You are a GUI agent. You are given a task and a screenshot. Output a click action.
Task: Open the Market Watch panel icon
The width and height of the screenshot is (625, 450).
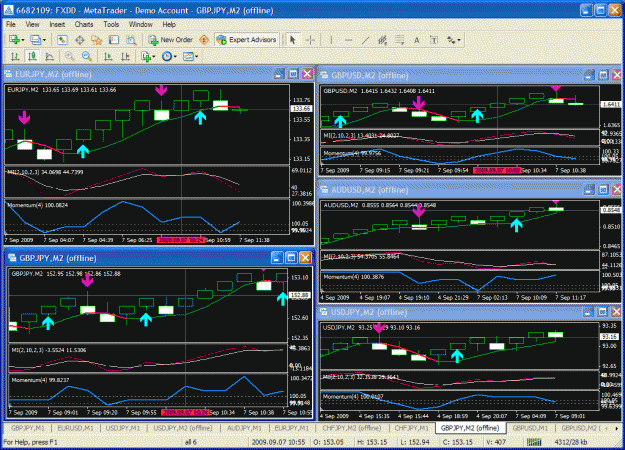pyautogui.click(x=62, y=40)
